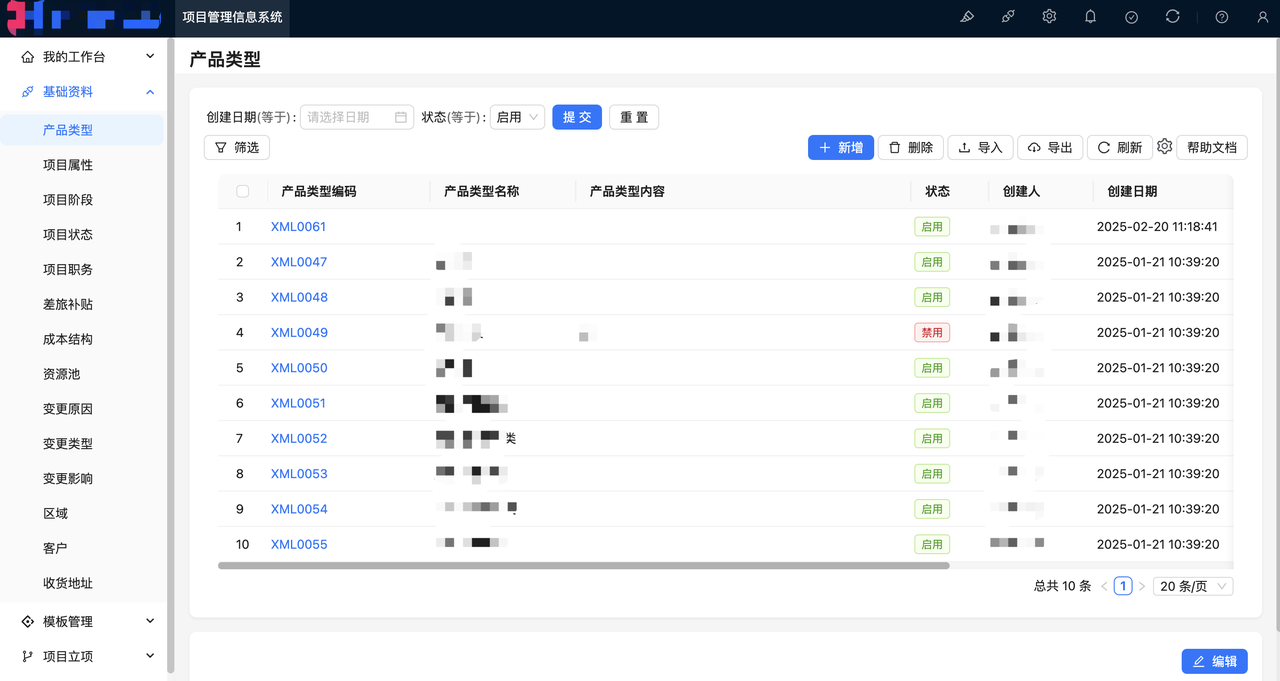Viewport: 1280px width, 681px height.
Task: Open record XML0048
Action: [x=299, y=297]
